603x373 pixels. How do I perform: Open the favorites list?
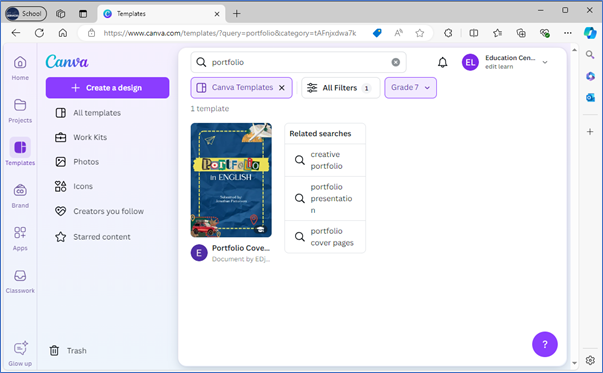click(x=498, y=33)
